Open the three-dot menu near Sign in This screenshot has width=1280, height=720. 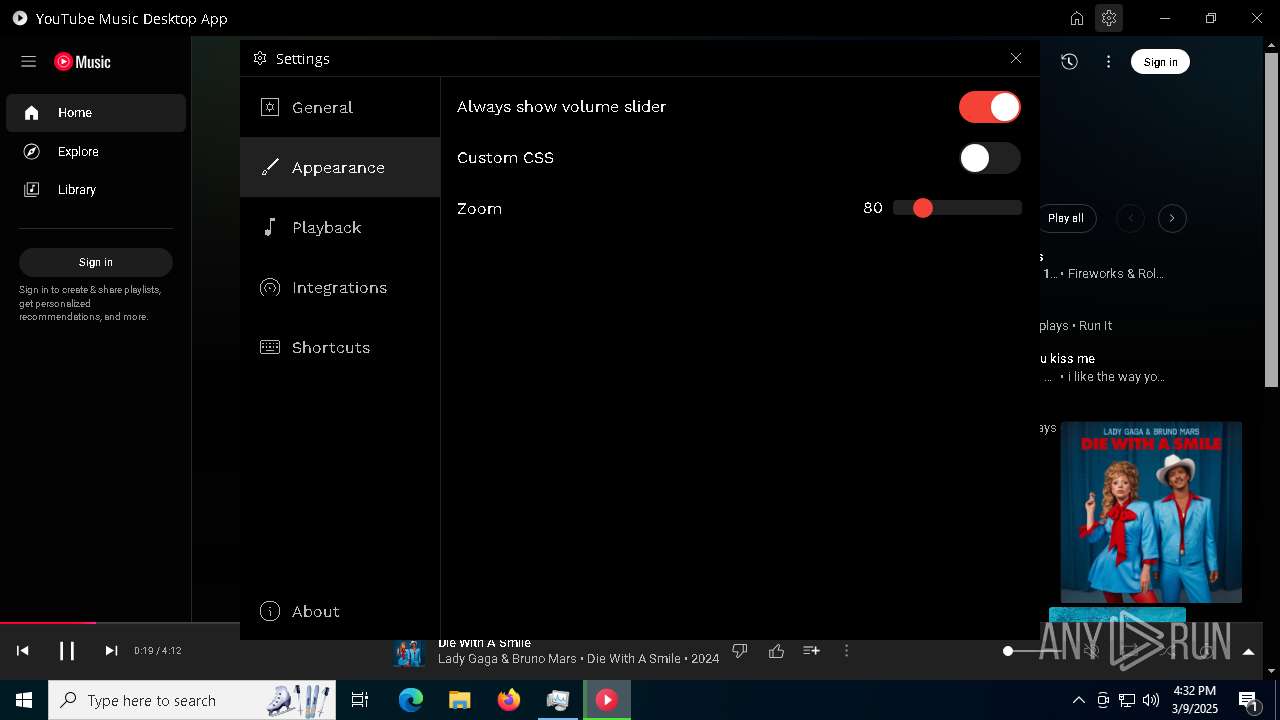[1108, 62]
